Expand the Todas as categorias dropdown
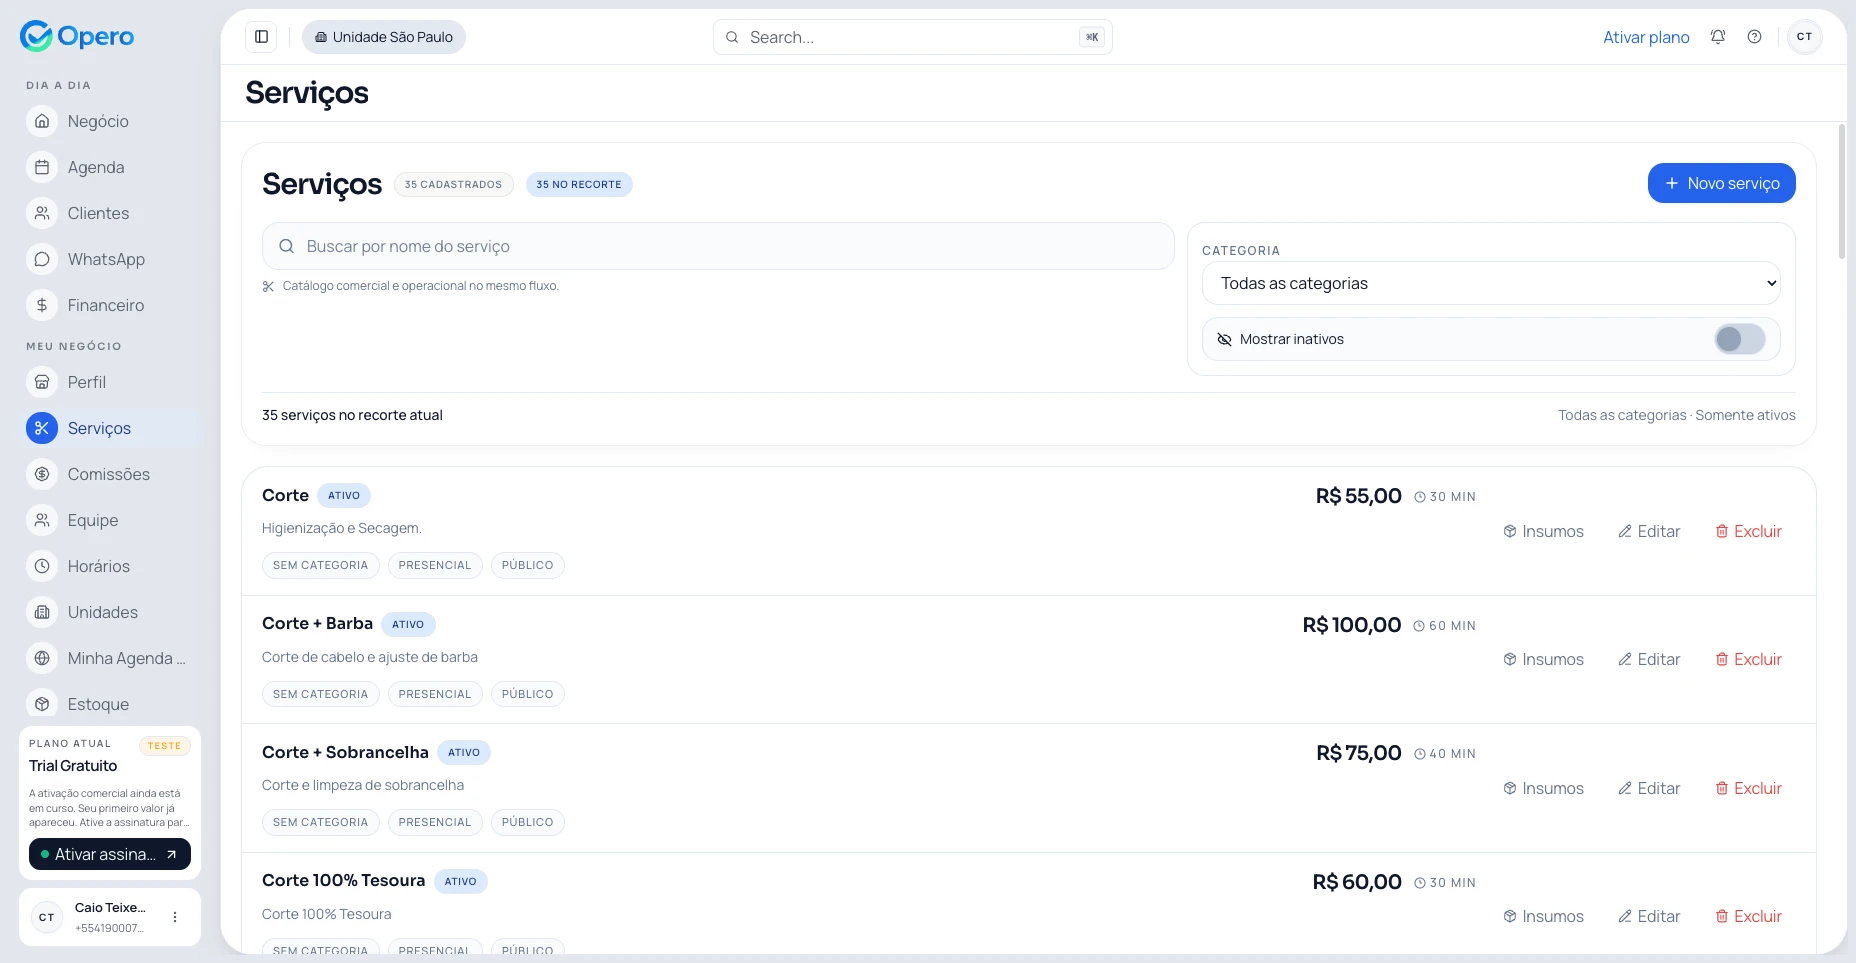The width and height of the screenshot is (1856, 963). (1490, 283)
